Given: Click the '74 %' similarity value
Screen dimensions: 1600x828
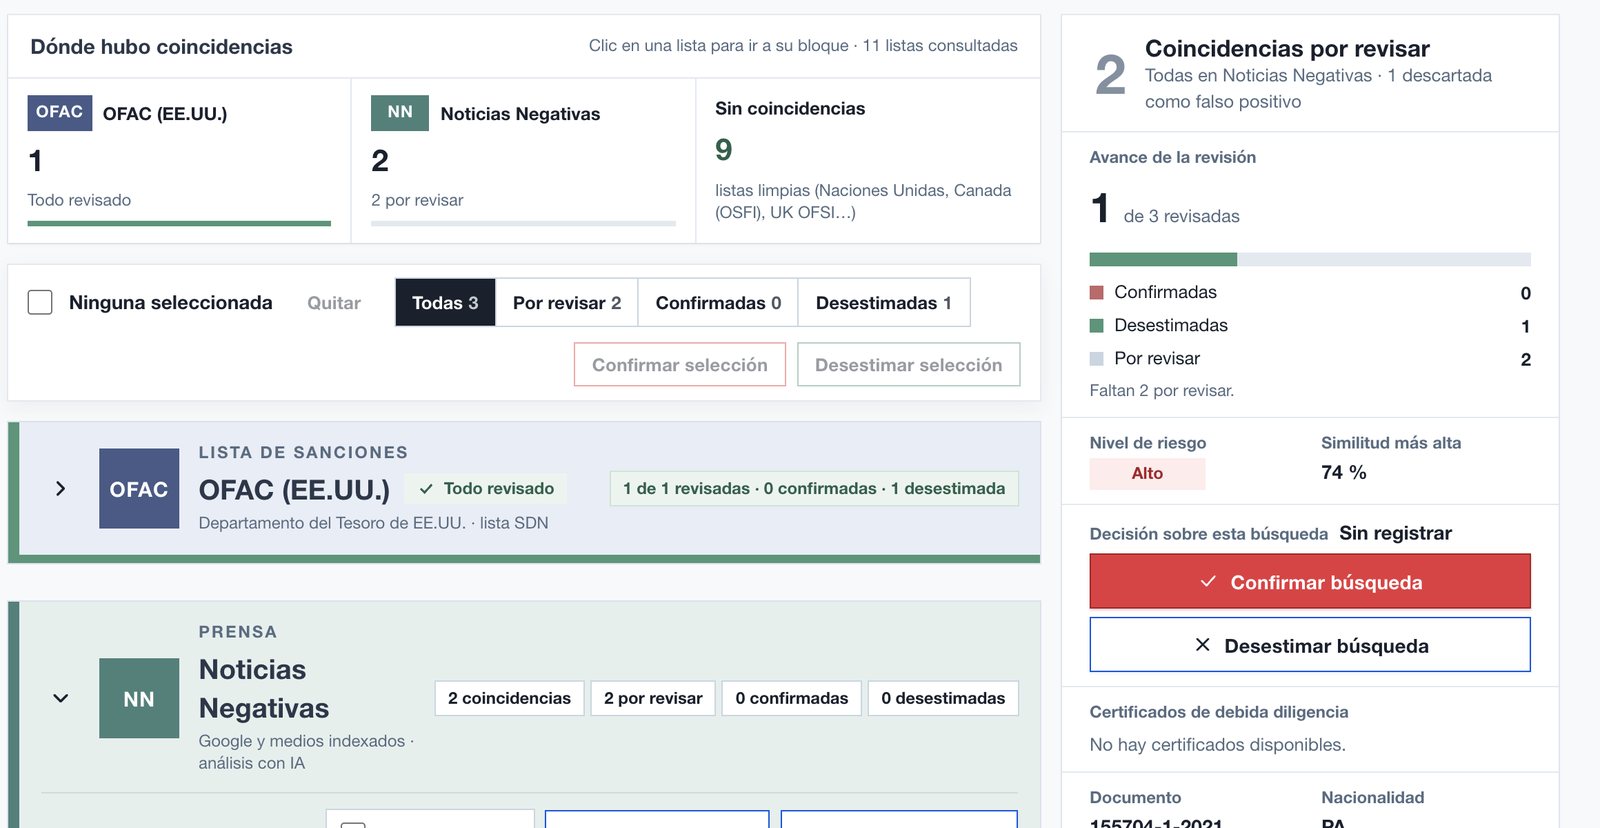Looking at the screenshot, I should coord(1343,472).
